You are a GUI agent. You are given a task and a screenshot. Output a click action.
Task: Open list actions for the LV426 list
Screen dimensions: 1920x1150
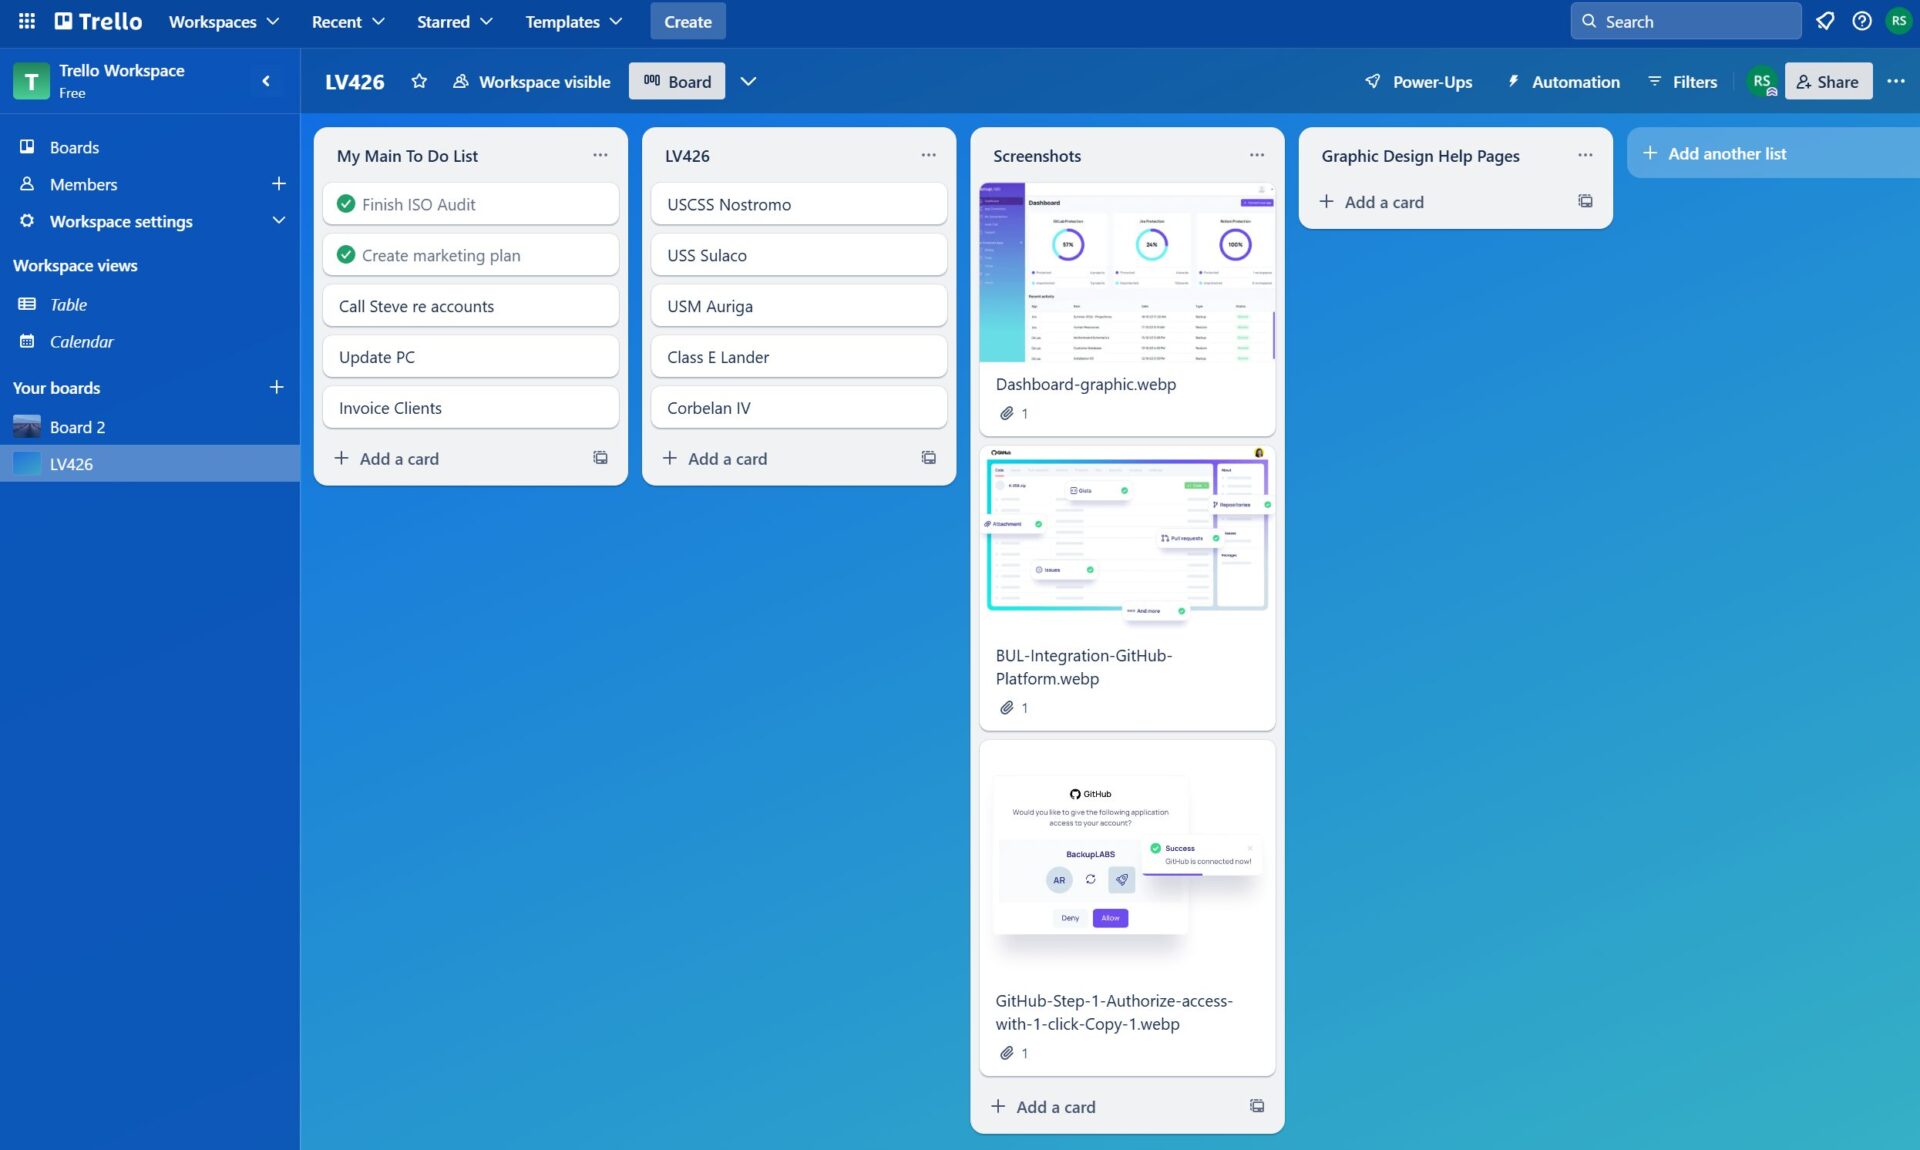(928, 155)
